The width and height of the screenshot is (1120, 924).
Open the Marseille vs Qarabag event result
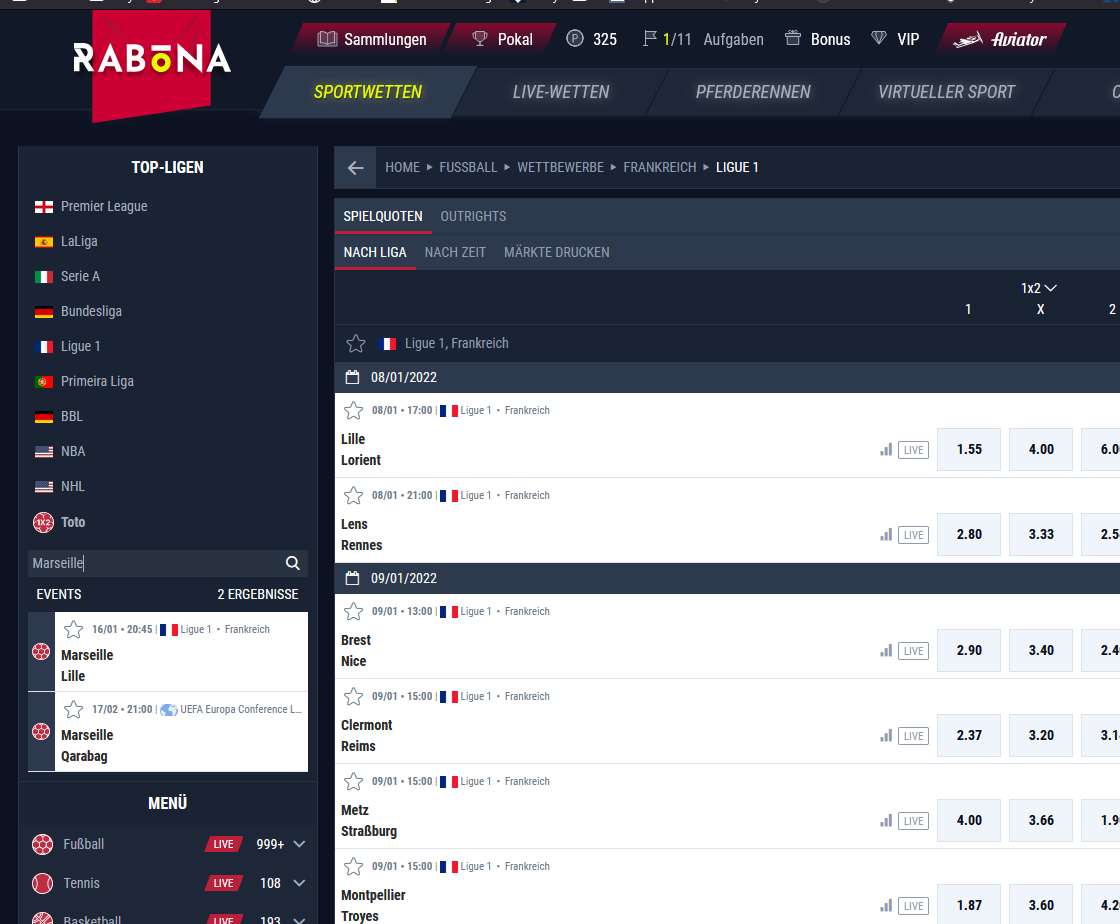[x=168, y=732]
